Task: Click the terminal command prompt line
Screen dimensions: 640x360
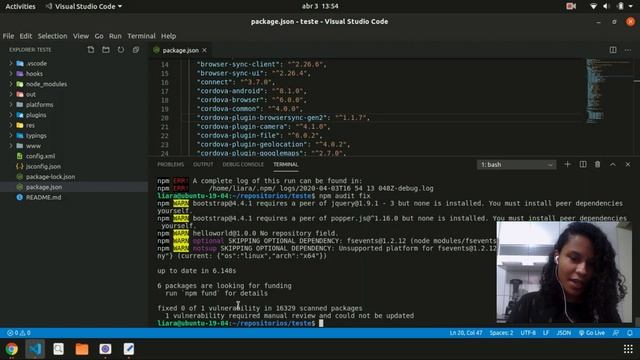Action: [x=241, y=323]
